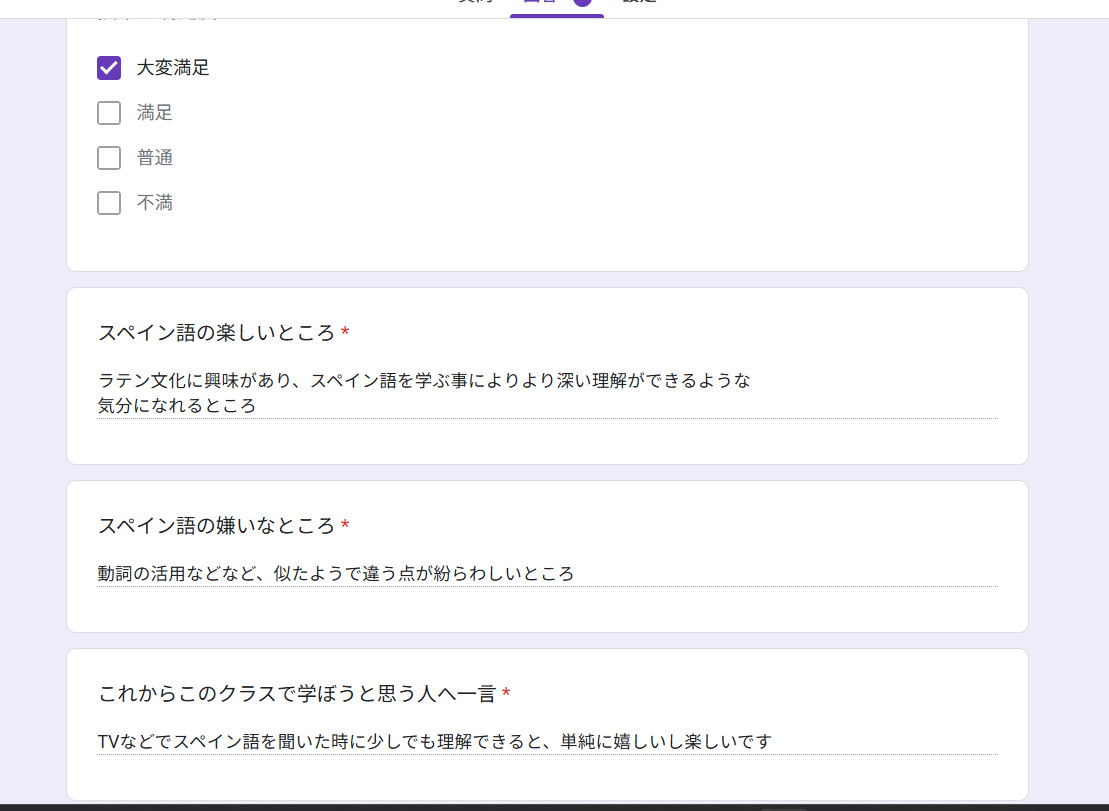Click the red asterisk beside スペイン語の楽しいところ

345,332
